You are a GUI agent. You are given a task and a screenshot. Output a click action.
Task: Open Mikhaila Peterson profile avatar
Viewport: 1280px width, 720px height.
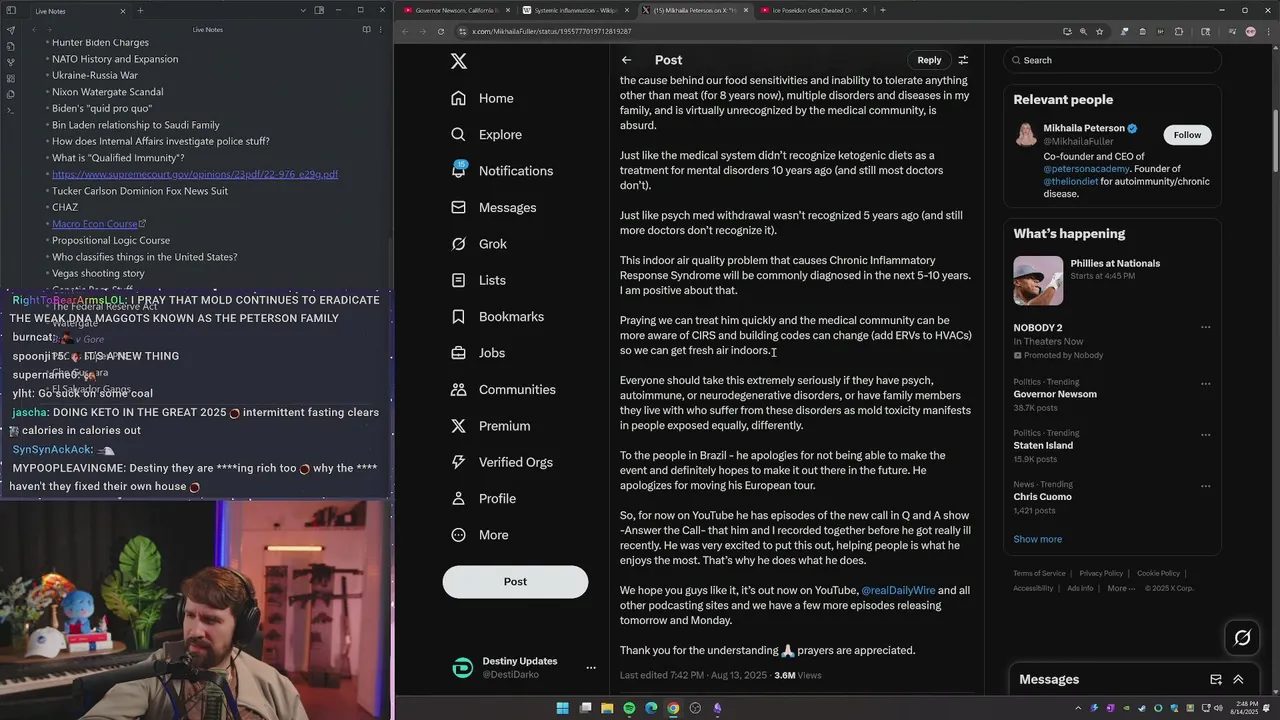point(1026,135)
